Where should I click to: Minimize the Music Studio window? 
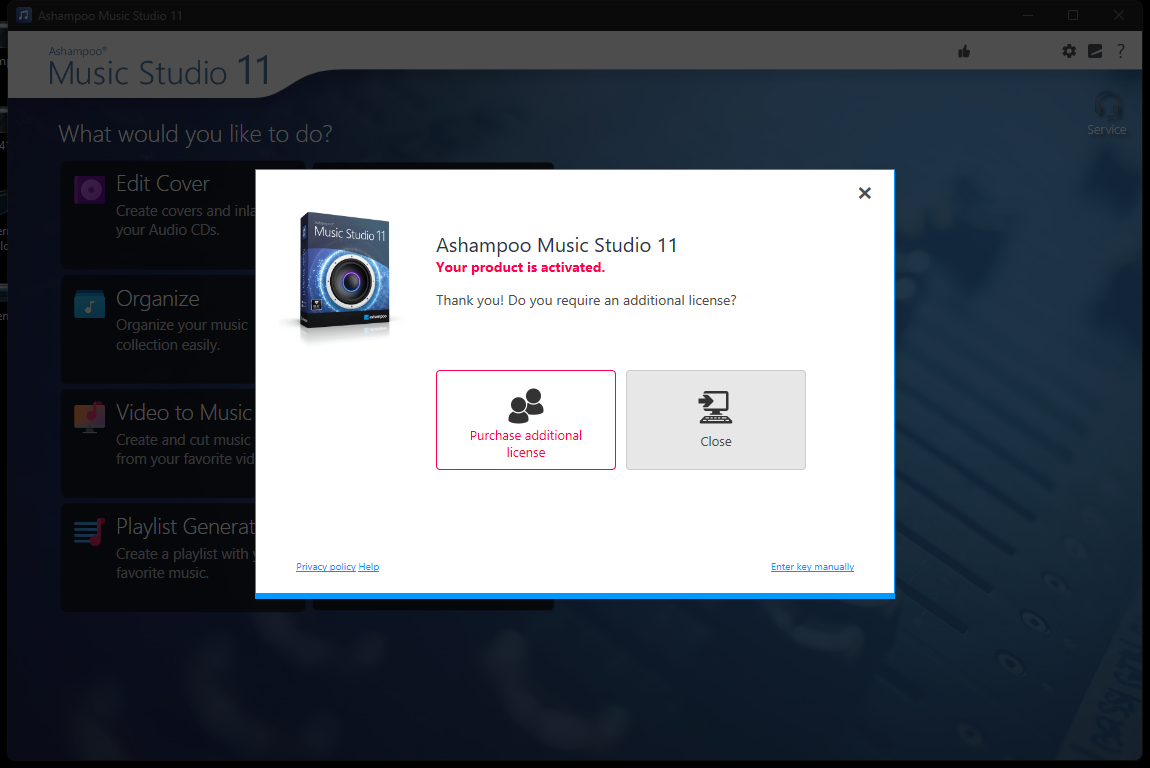point(1028,15)
